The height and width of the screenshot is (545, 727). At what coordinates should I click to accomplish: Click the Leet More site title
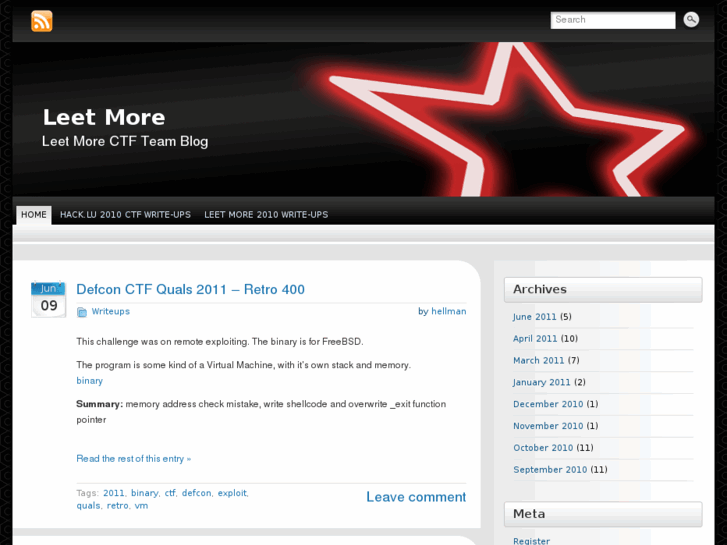click(x=104, y=117)
